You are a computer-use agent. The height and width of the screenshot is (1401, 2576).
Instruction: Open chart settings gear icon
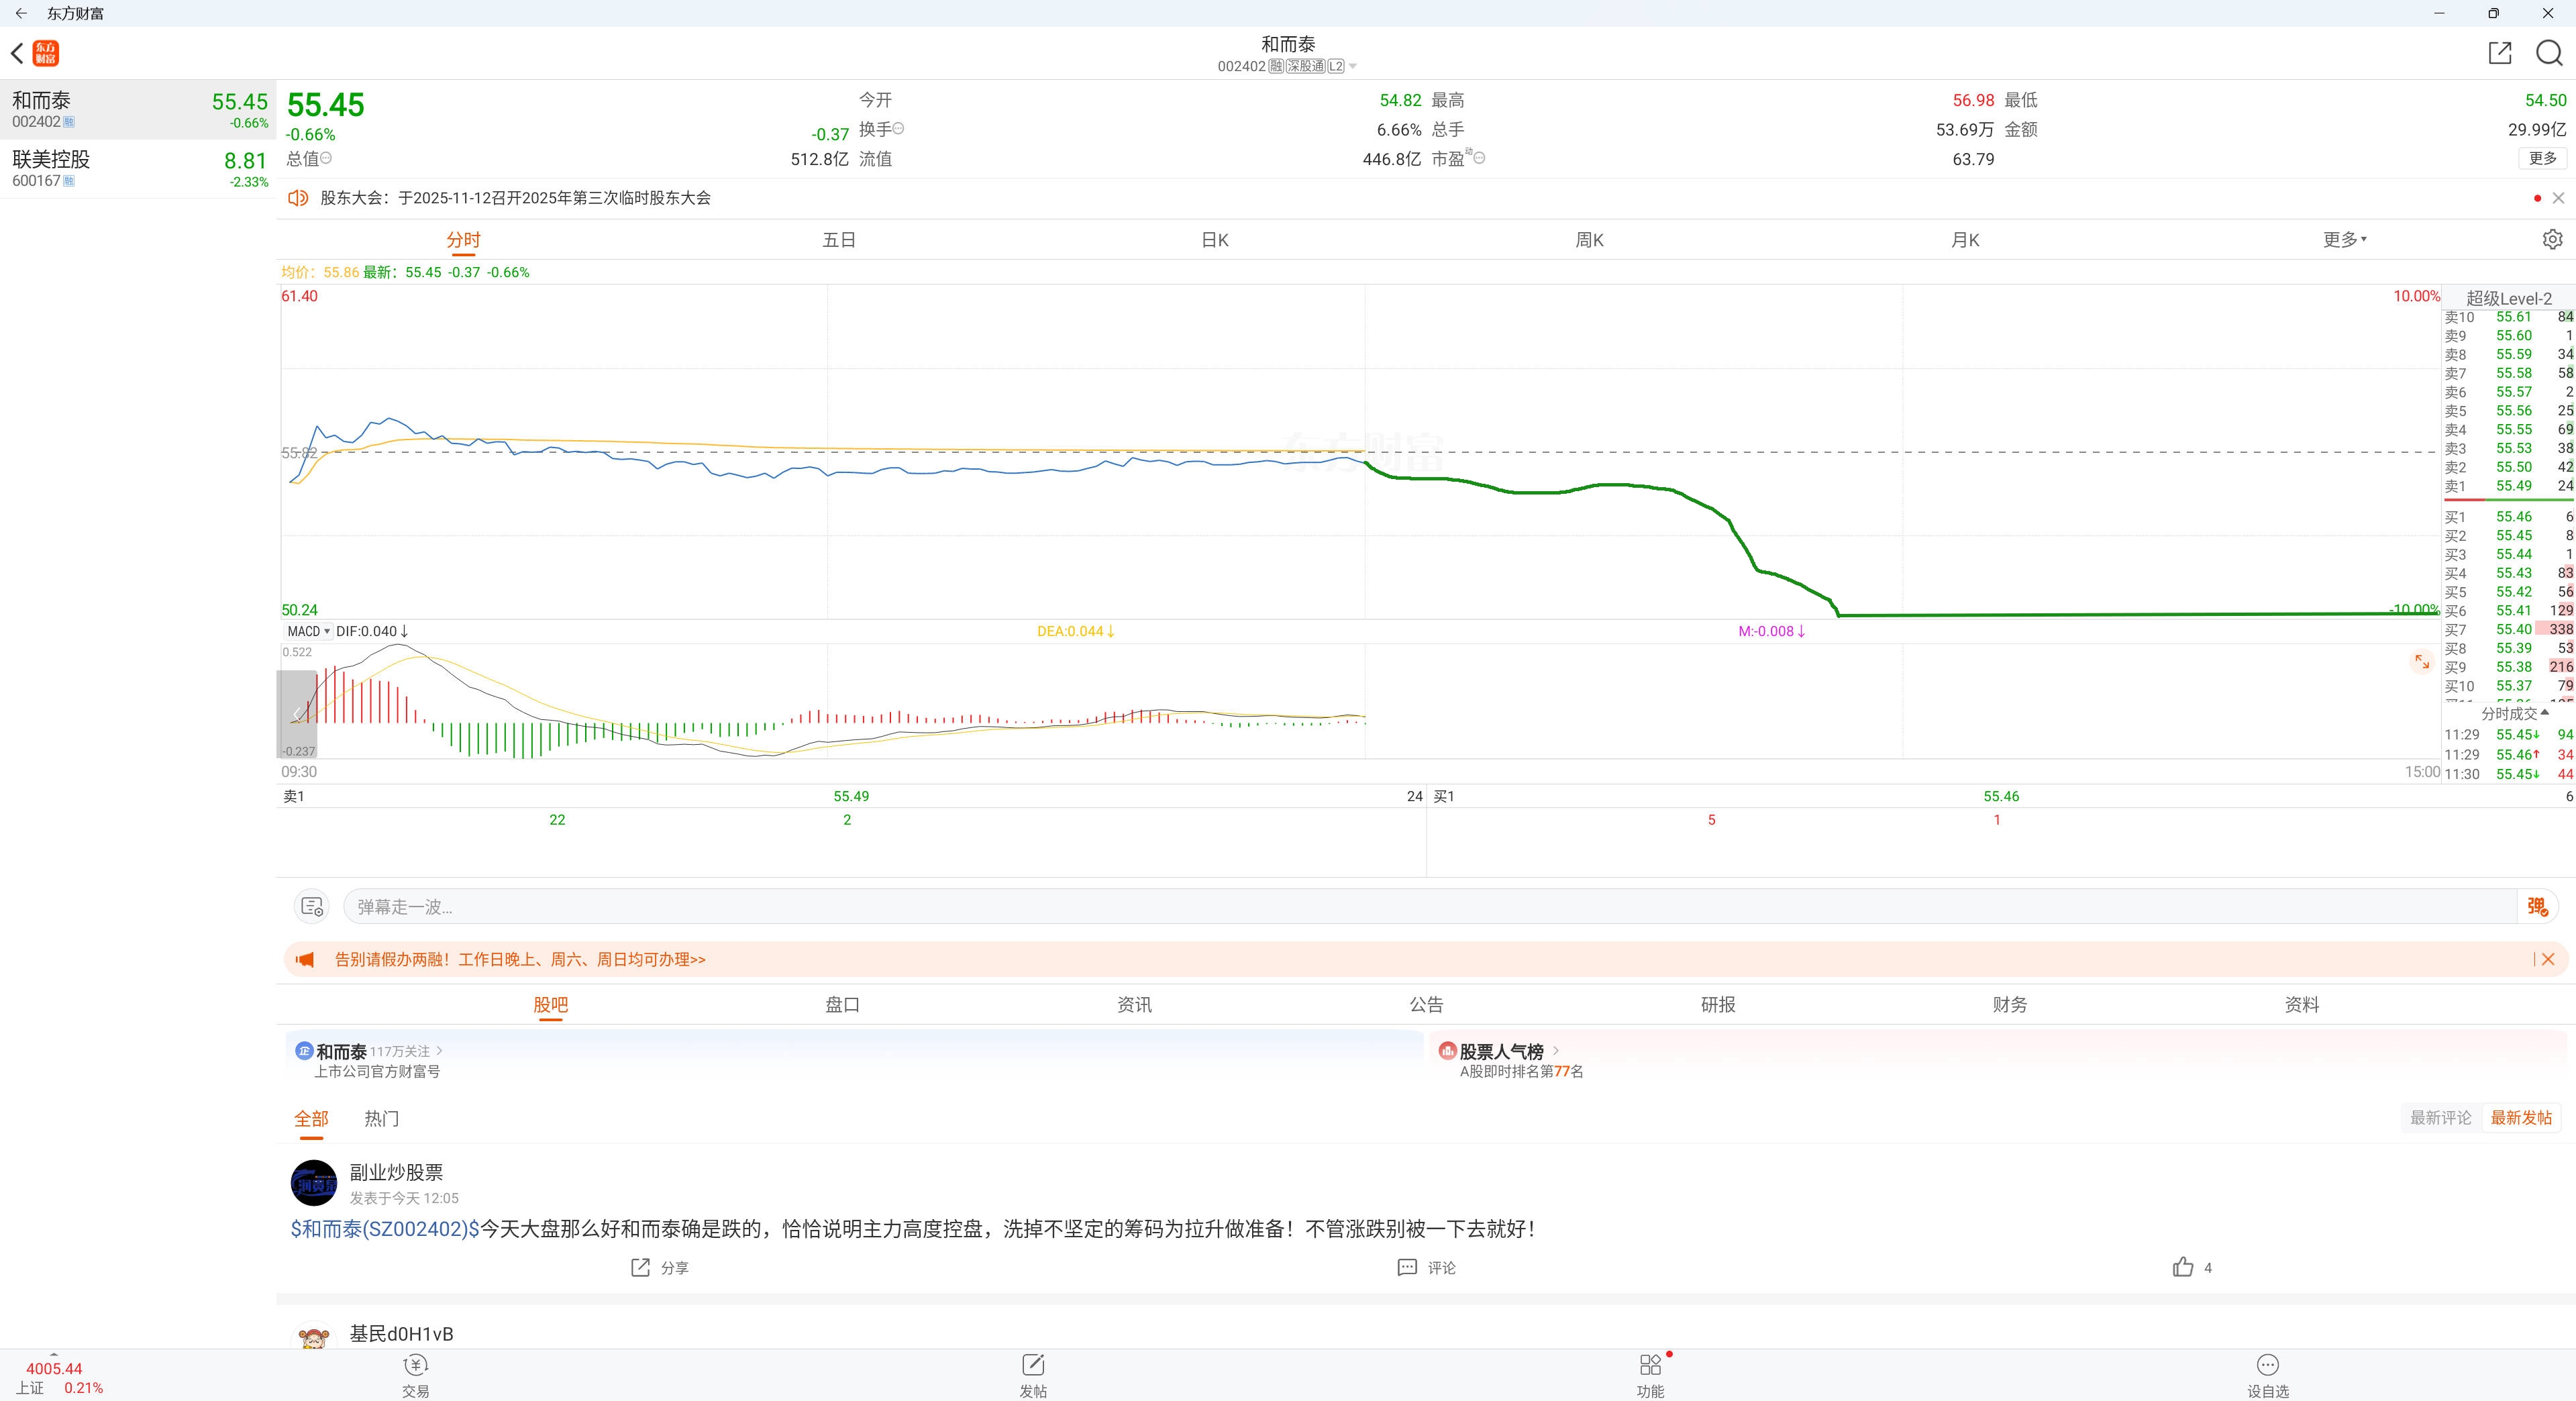click(x=2552, y=239)
